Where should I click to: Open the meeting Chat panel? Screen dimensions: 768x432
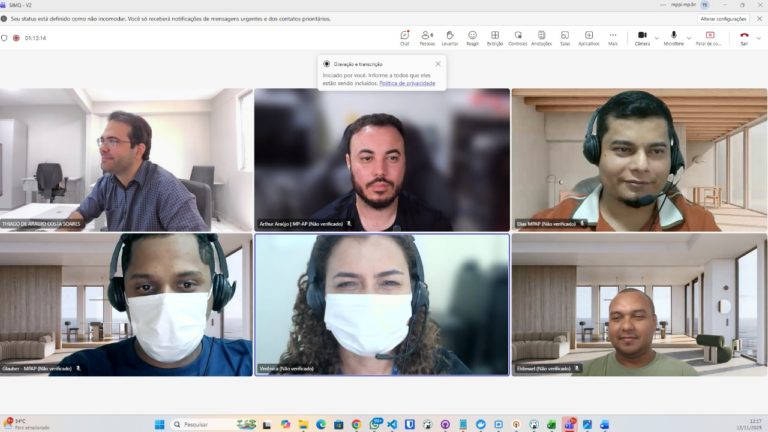coord(404,37)
